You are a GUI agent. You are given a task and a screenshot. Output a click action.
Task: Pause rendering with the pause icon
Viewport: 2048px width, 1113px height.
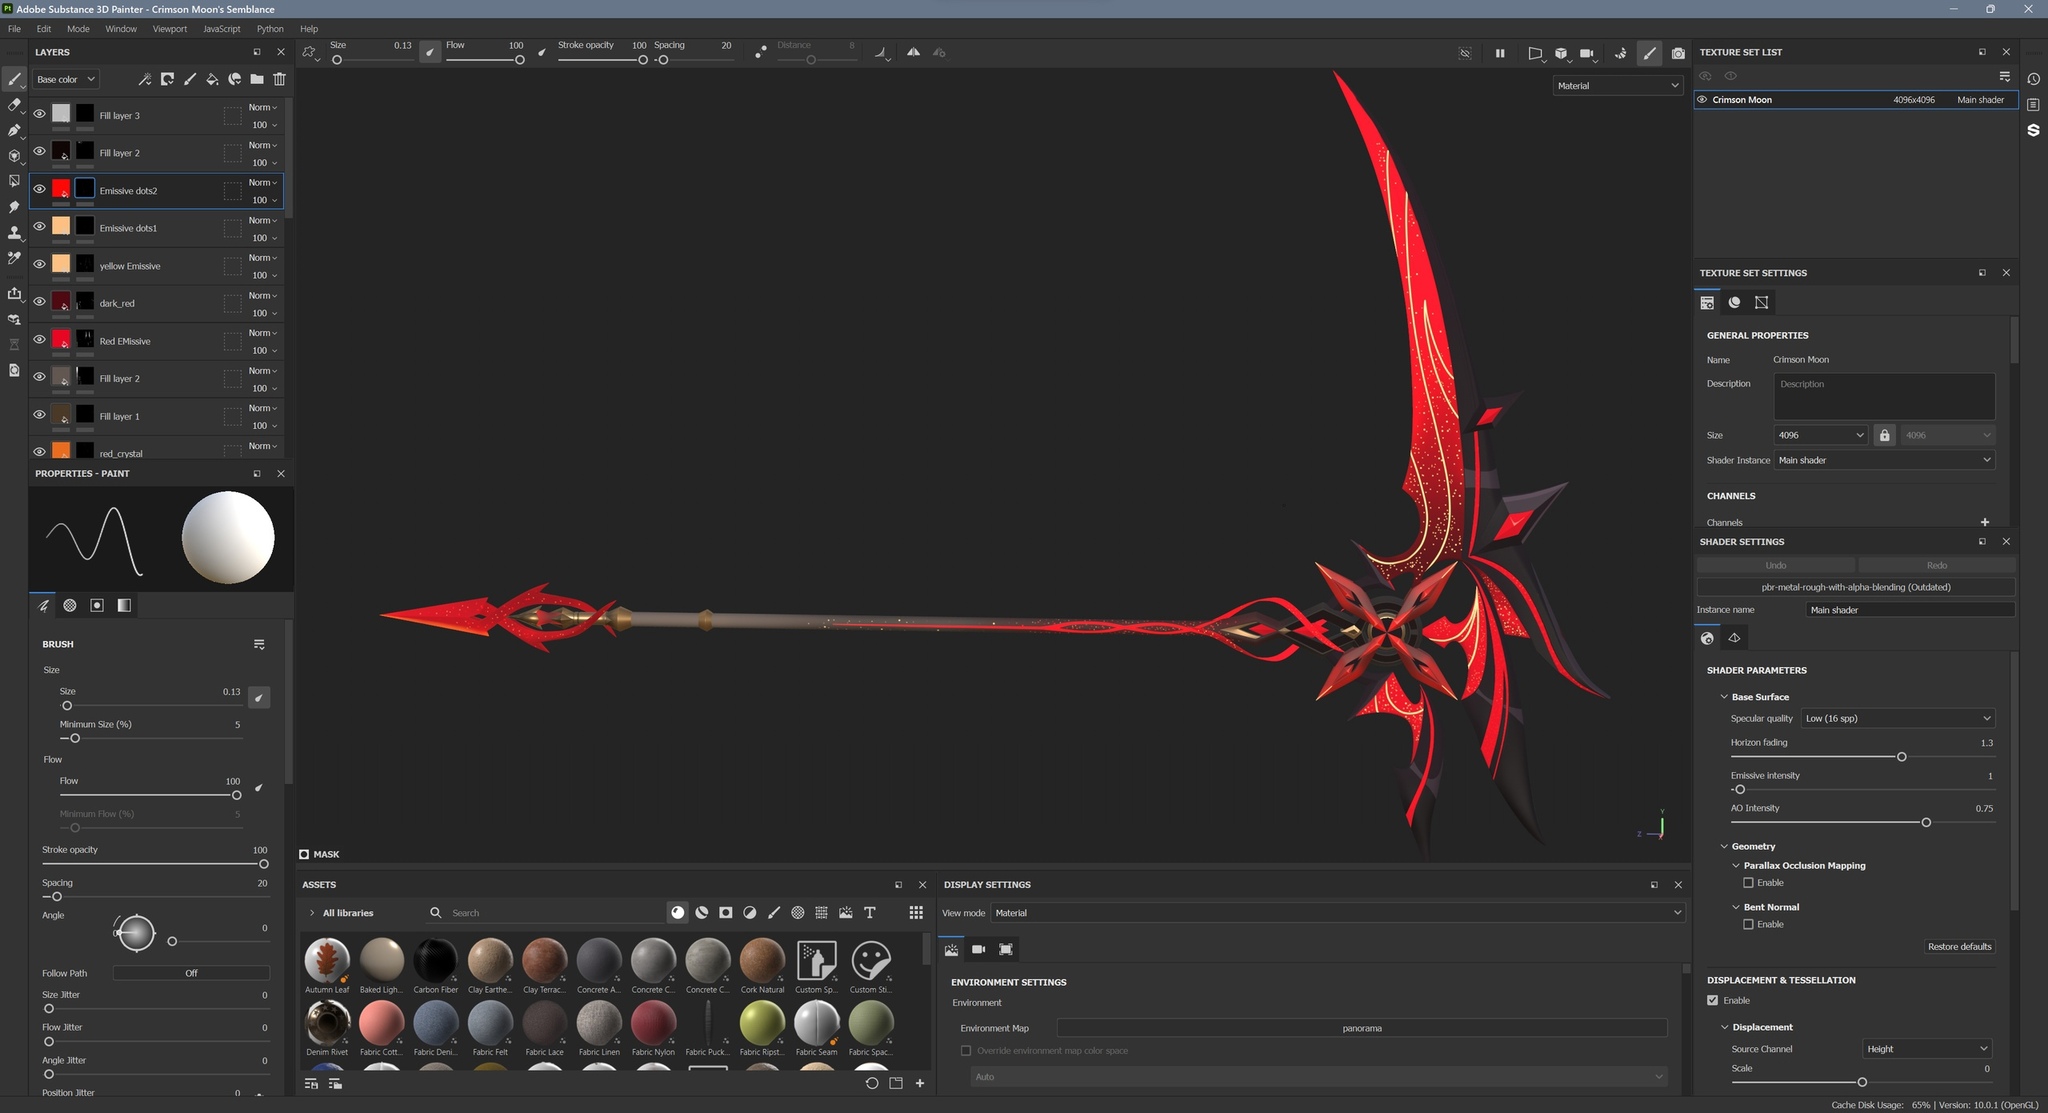(1500, 53)
